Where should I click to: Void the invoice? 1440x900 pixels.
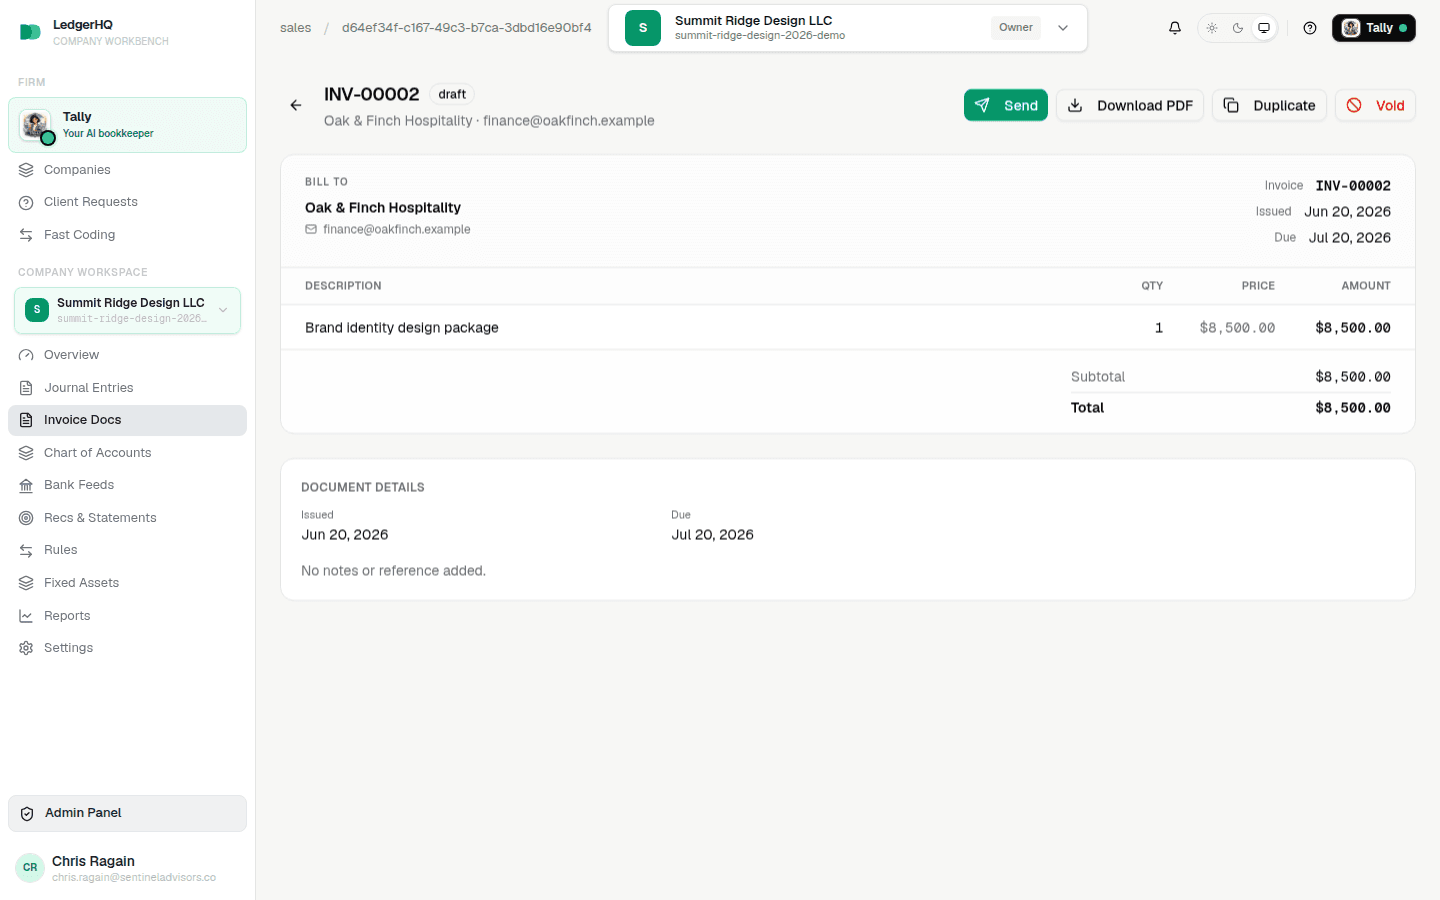[1375, 105]
